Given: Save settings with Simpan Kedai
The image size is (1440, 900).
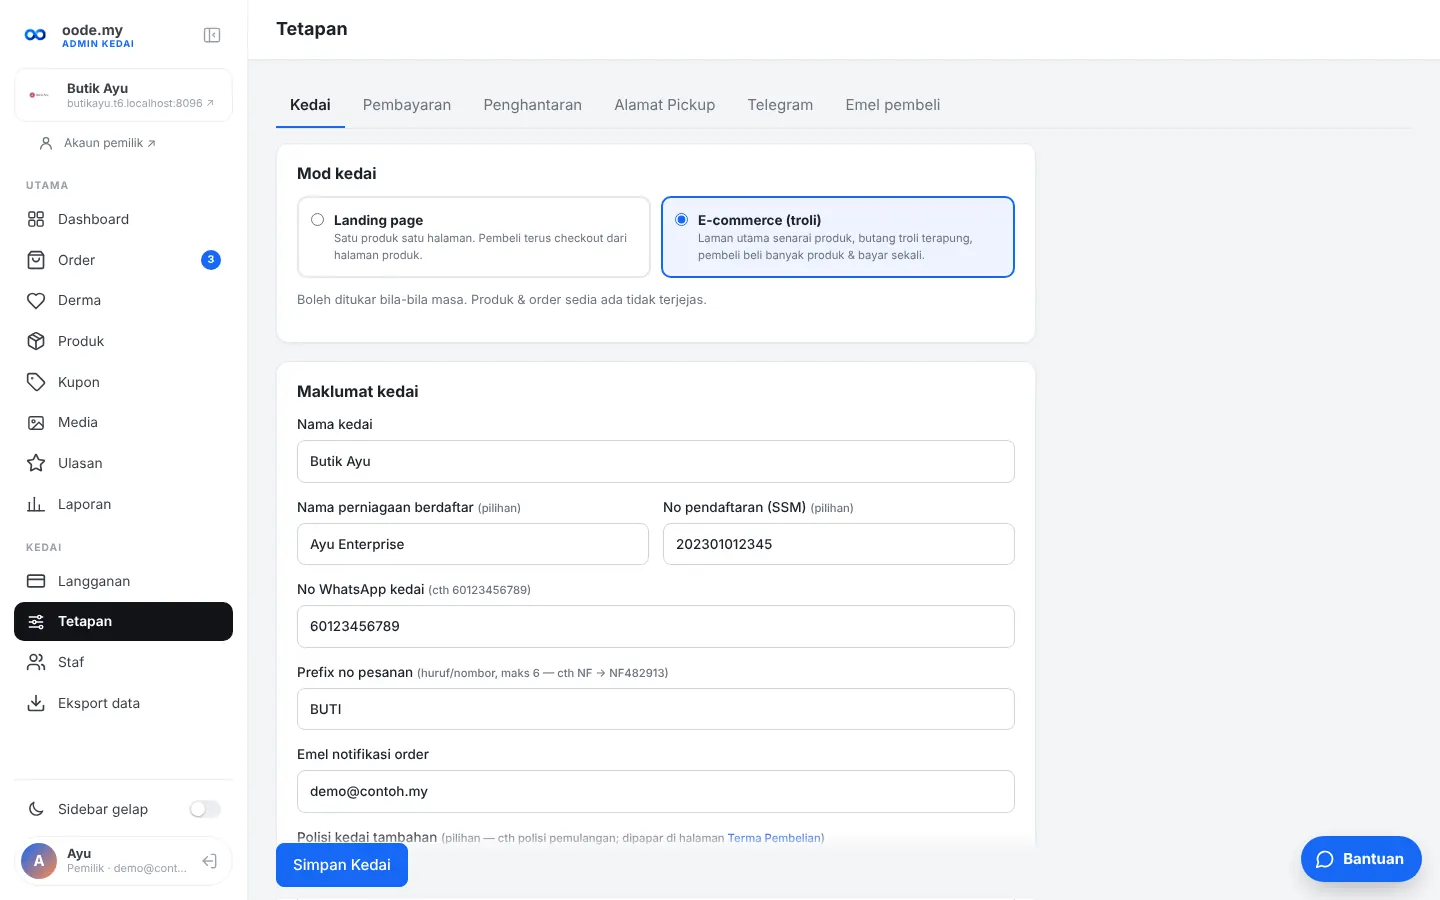Looking at the screenshot, I should point(342,865).
